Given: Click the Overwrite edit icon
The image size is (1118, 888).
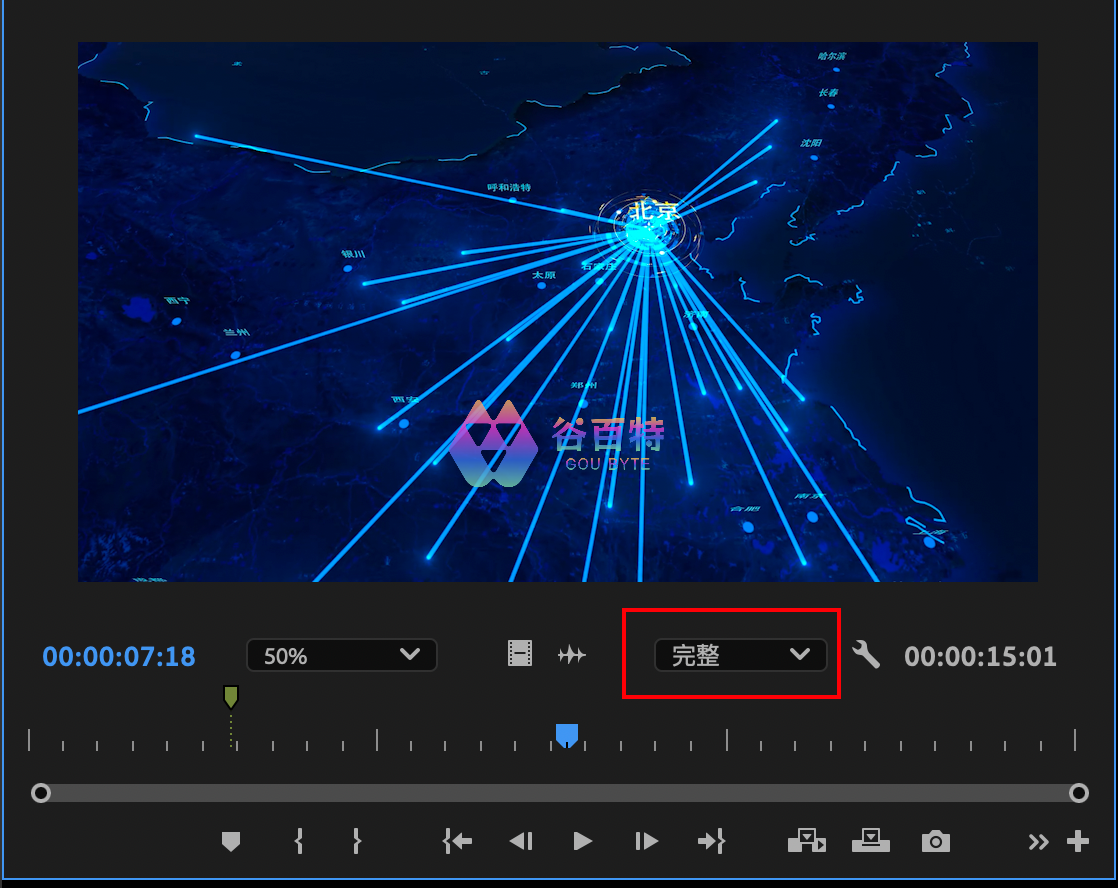Looking at the screenshot, I should click(x=870, y=842).
